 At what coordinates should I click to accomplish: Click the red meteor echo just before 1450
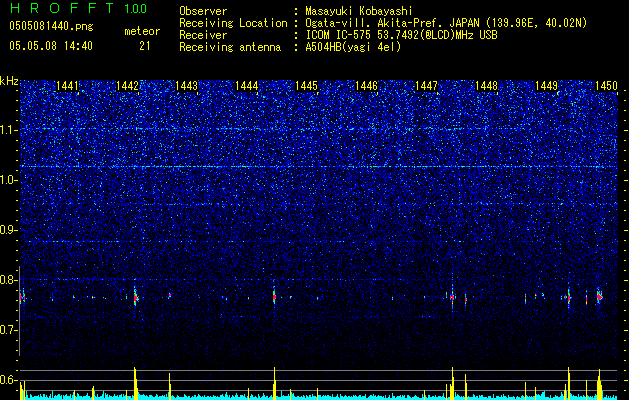coord(599,297)
